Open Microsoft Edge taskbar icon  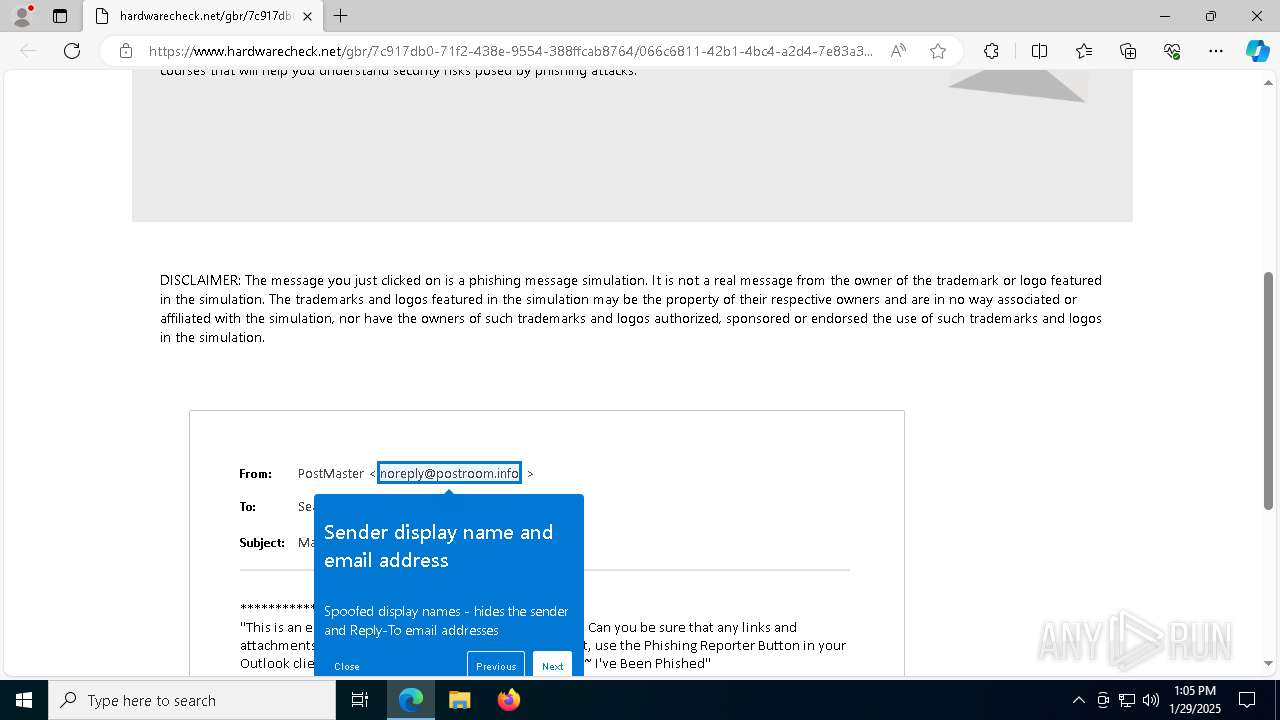click(x=411, y=700)
